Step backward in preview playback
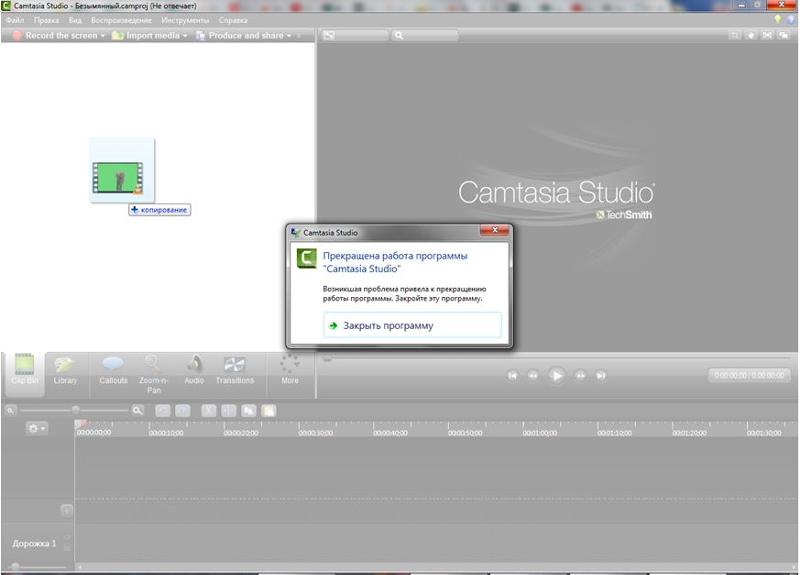Viewport: 800px width, 575px height. tap(533, 376)
